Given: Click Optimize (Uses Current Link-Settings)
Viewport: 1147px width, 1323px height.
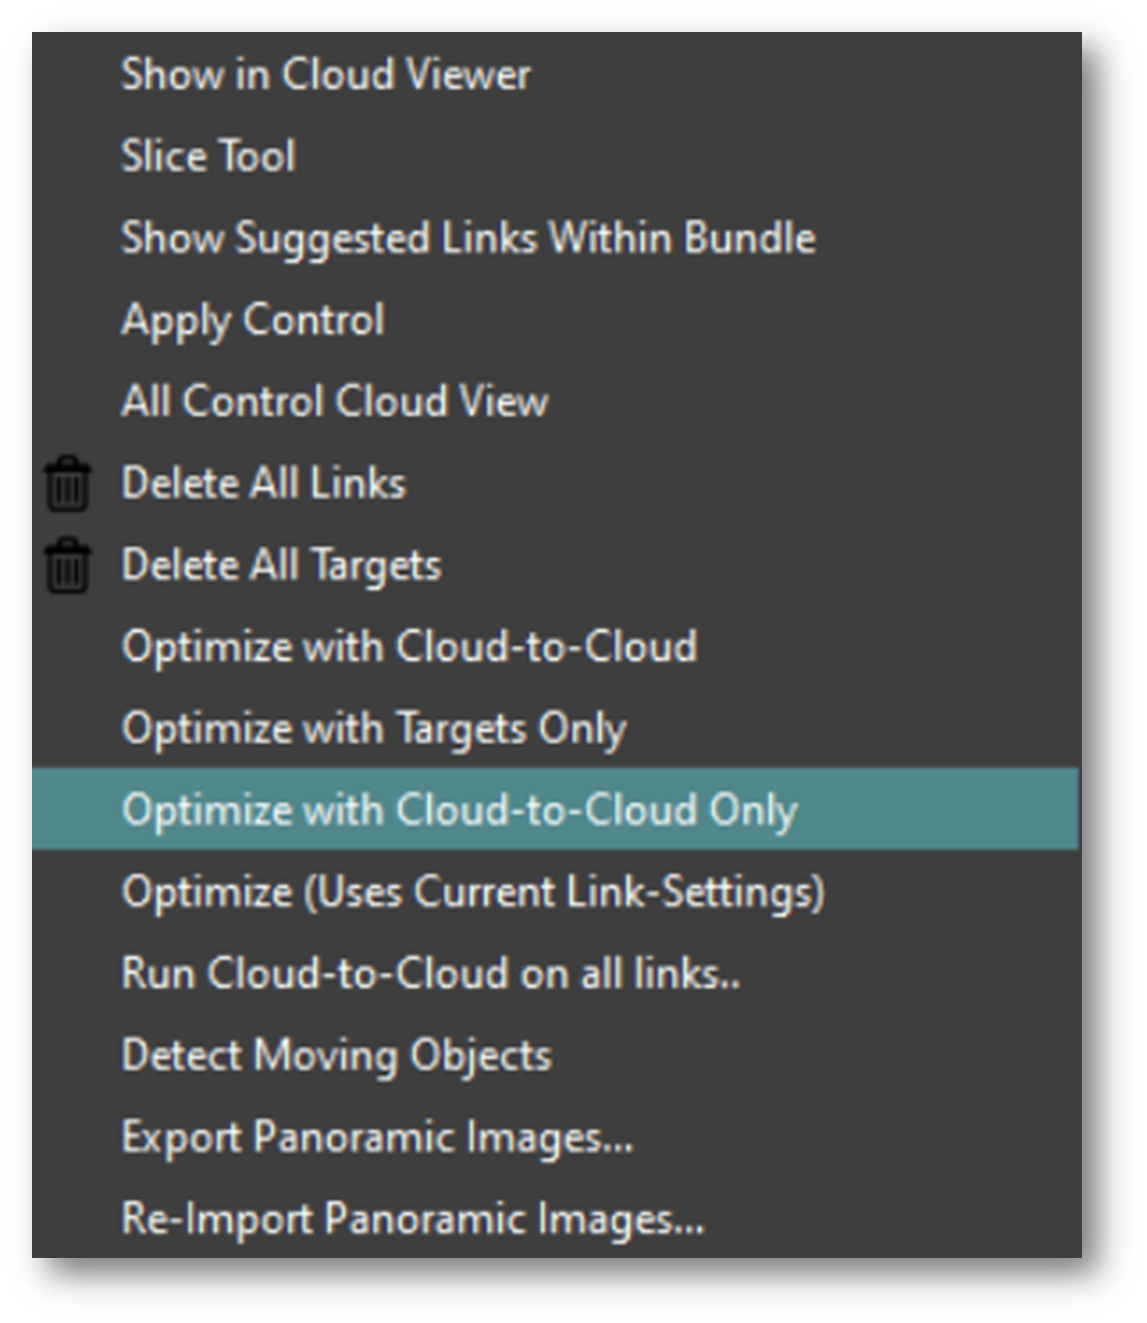Looking at the screenshot, I should coord(473,892).
